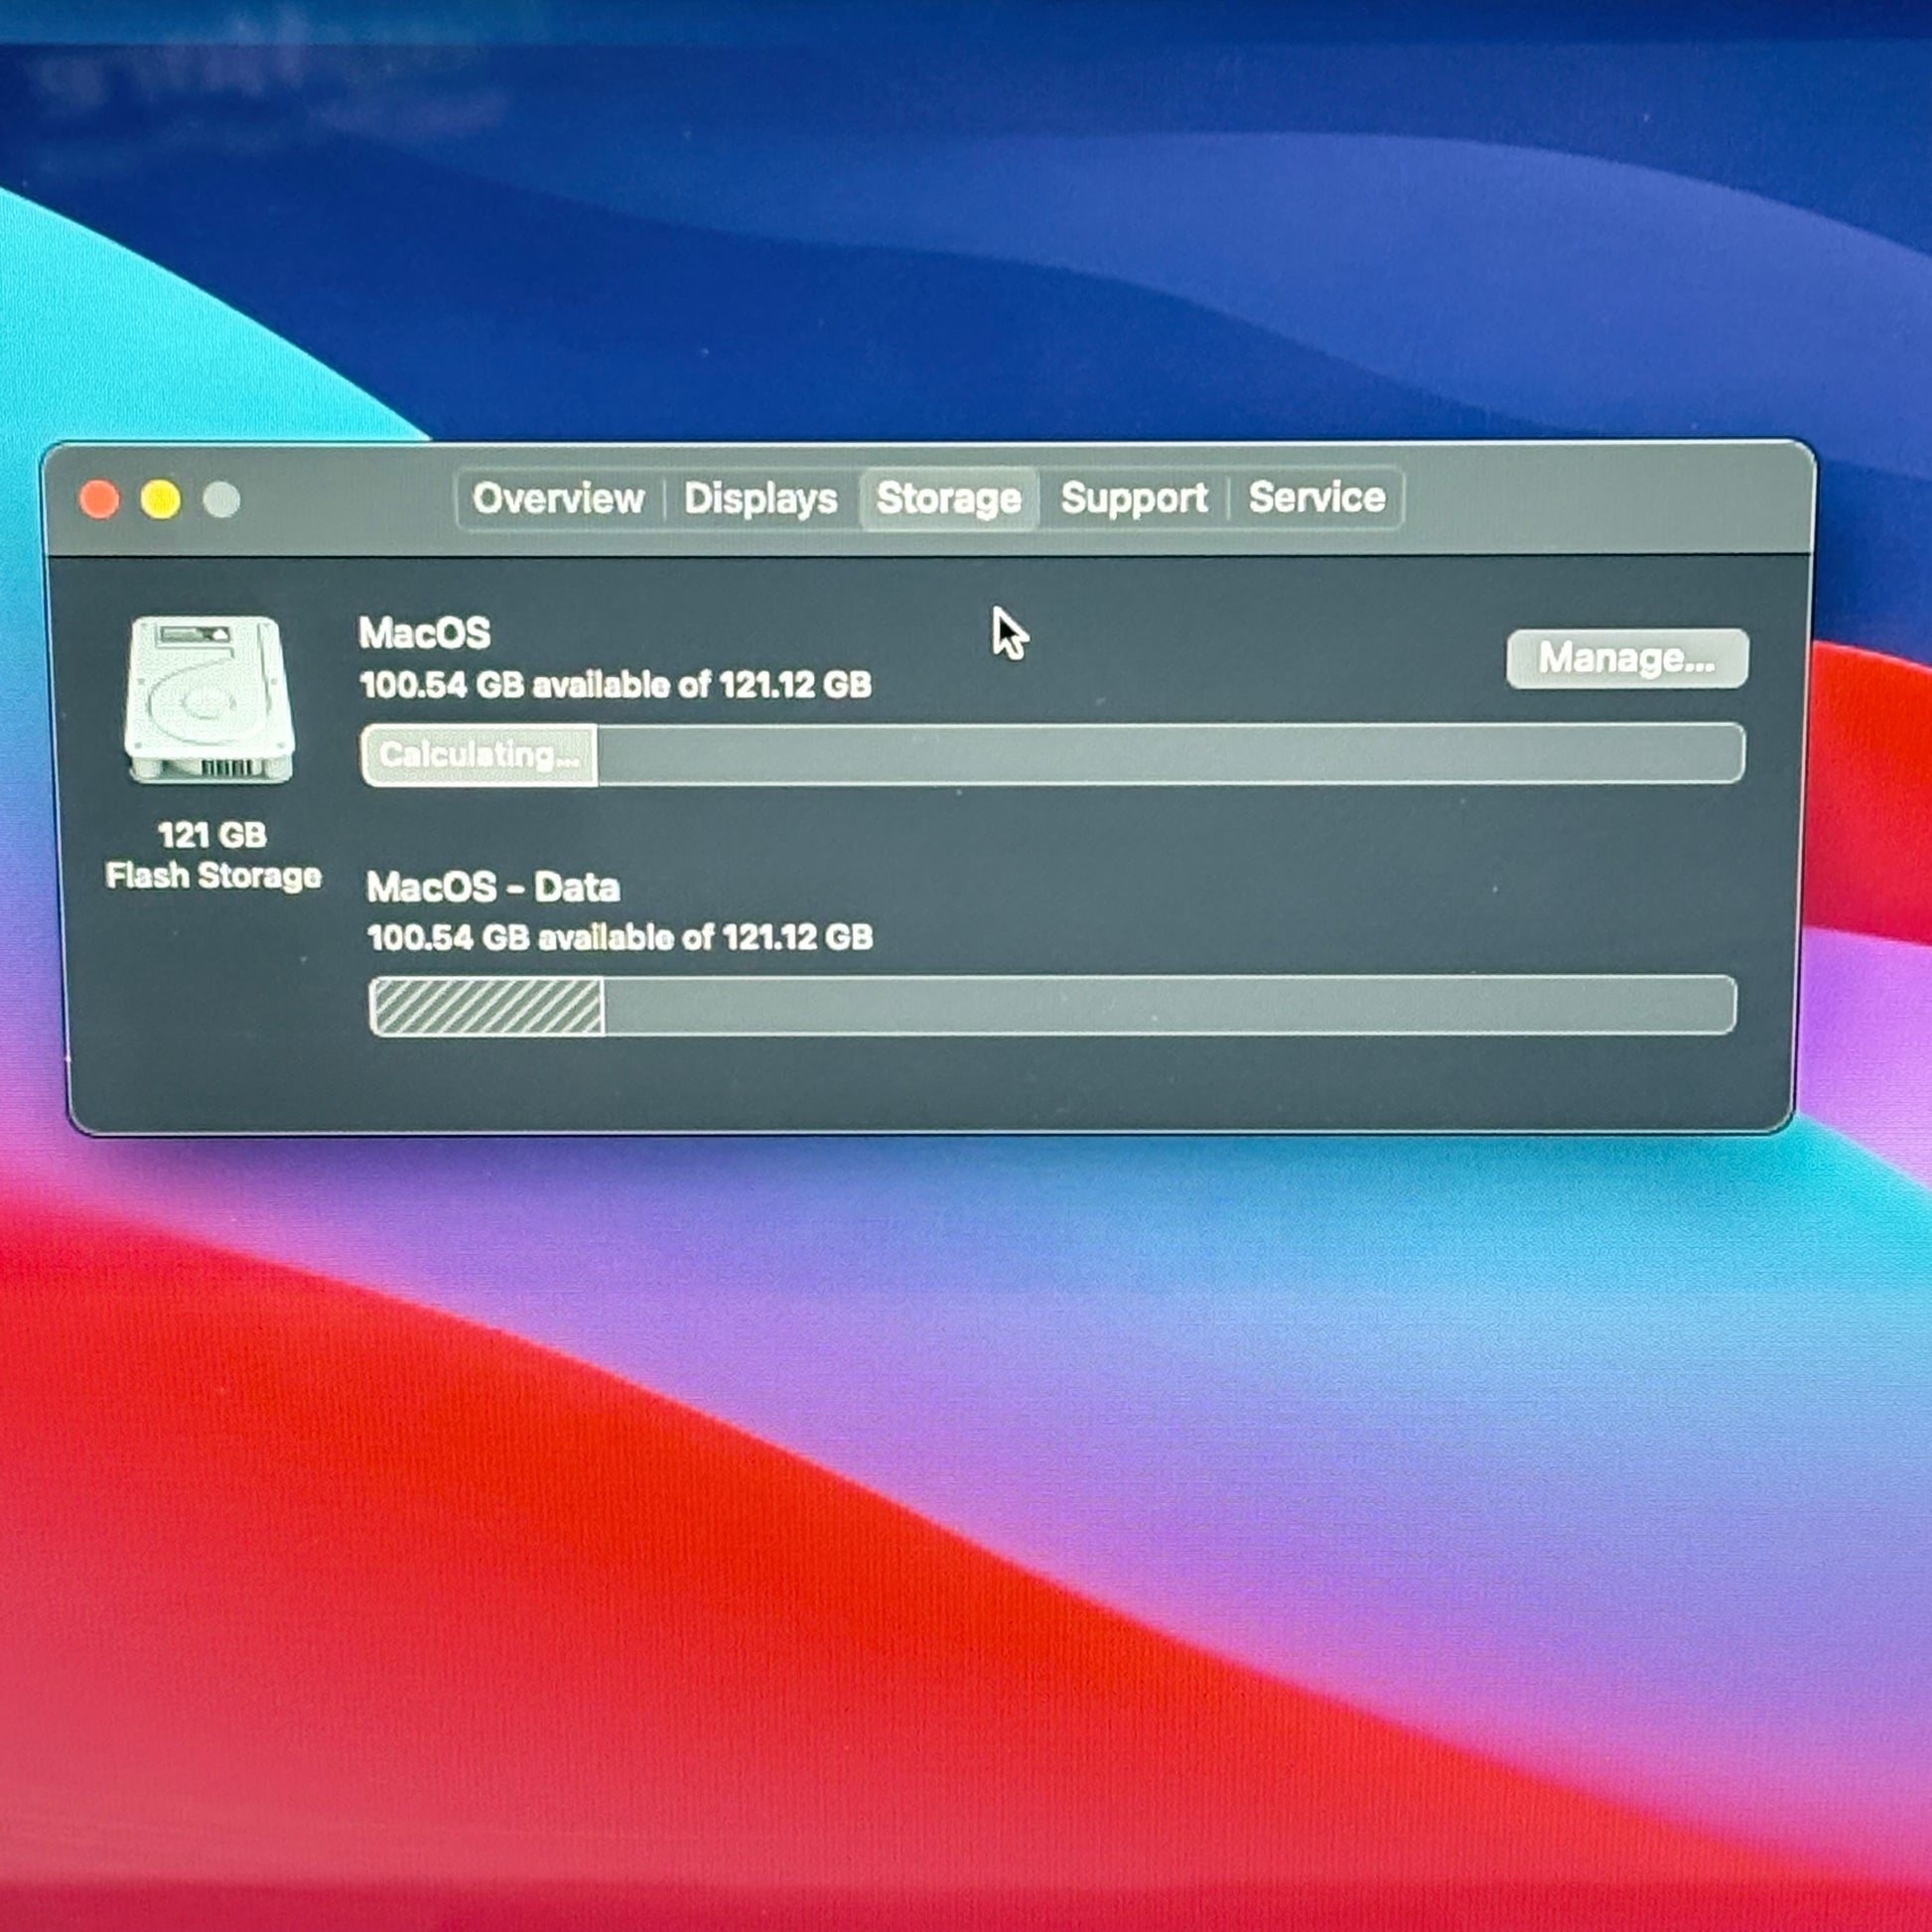Switch to the Displays tab
Screen dimensions: 1932x1932
[x=760, y=498]
